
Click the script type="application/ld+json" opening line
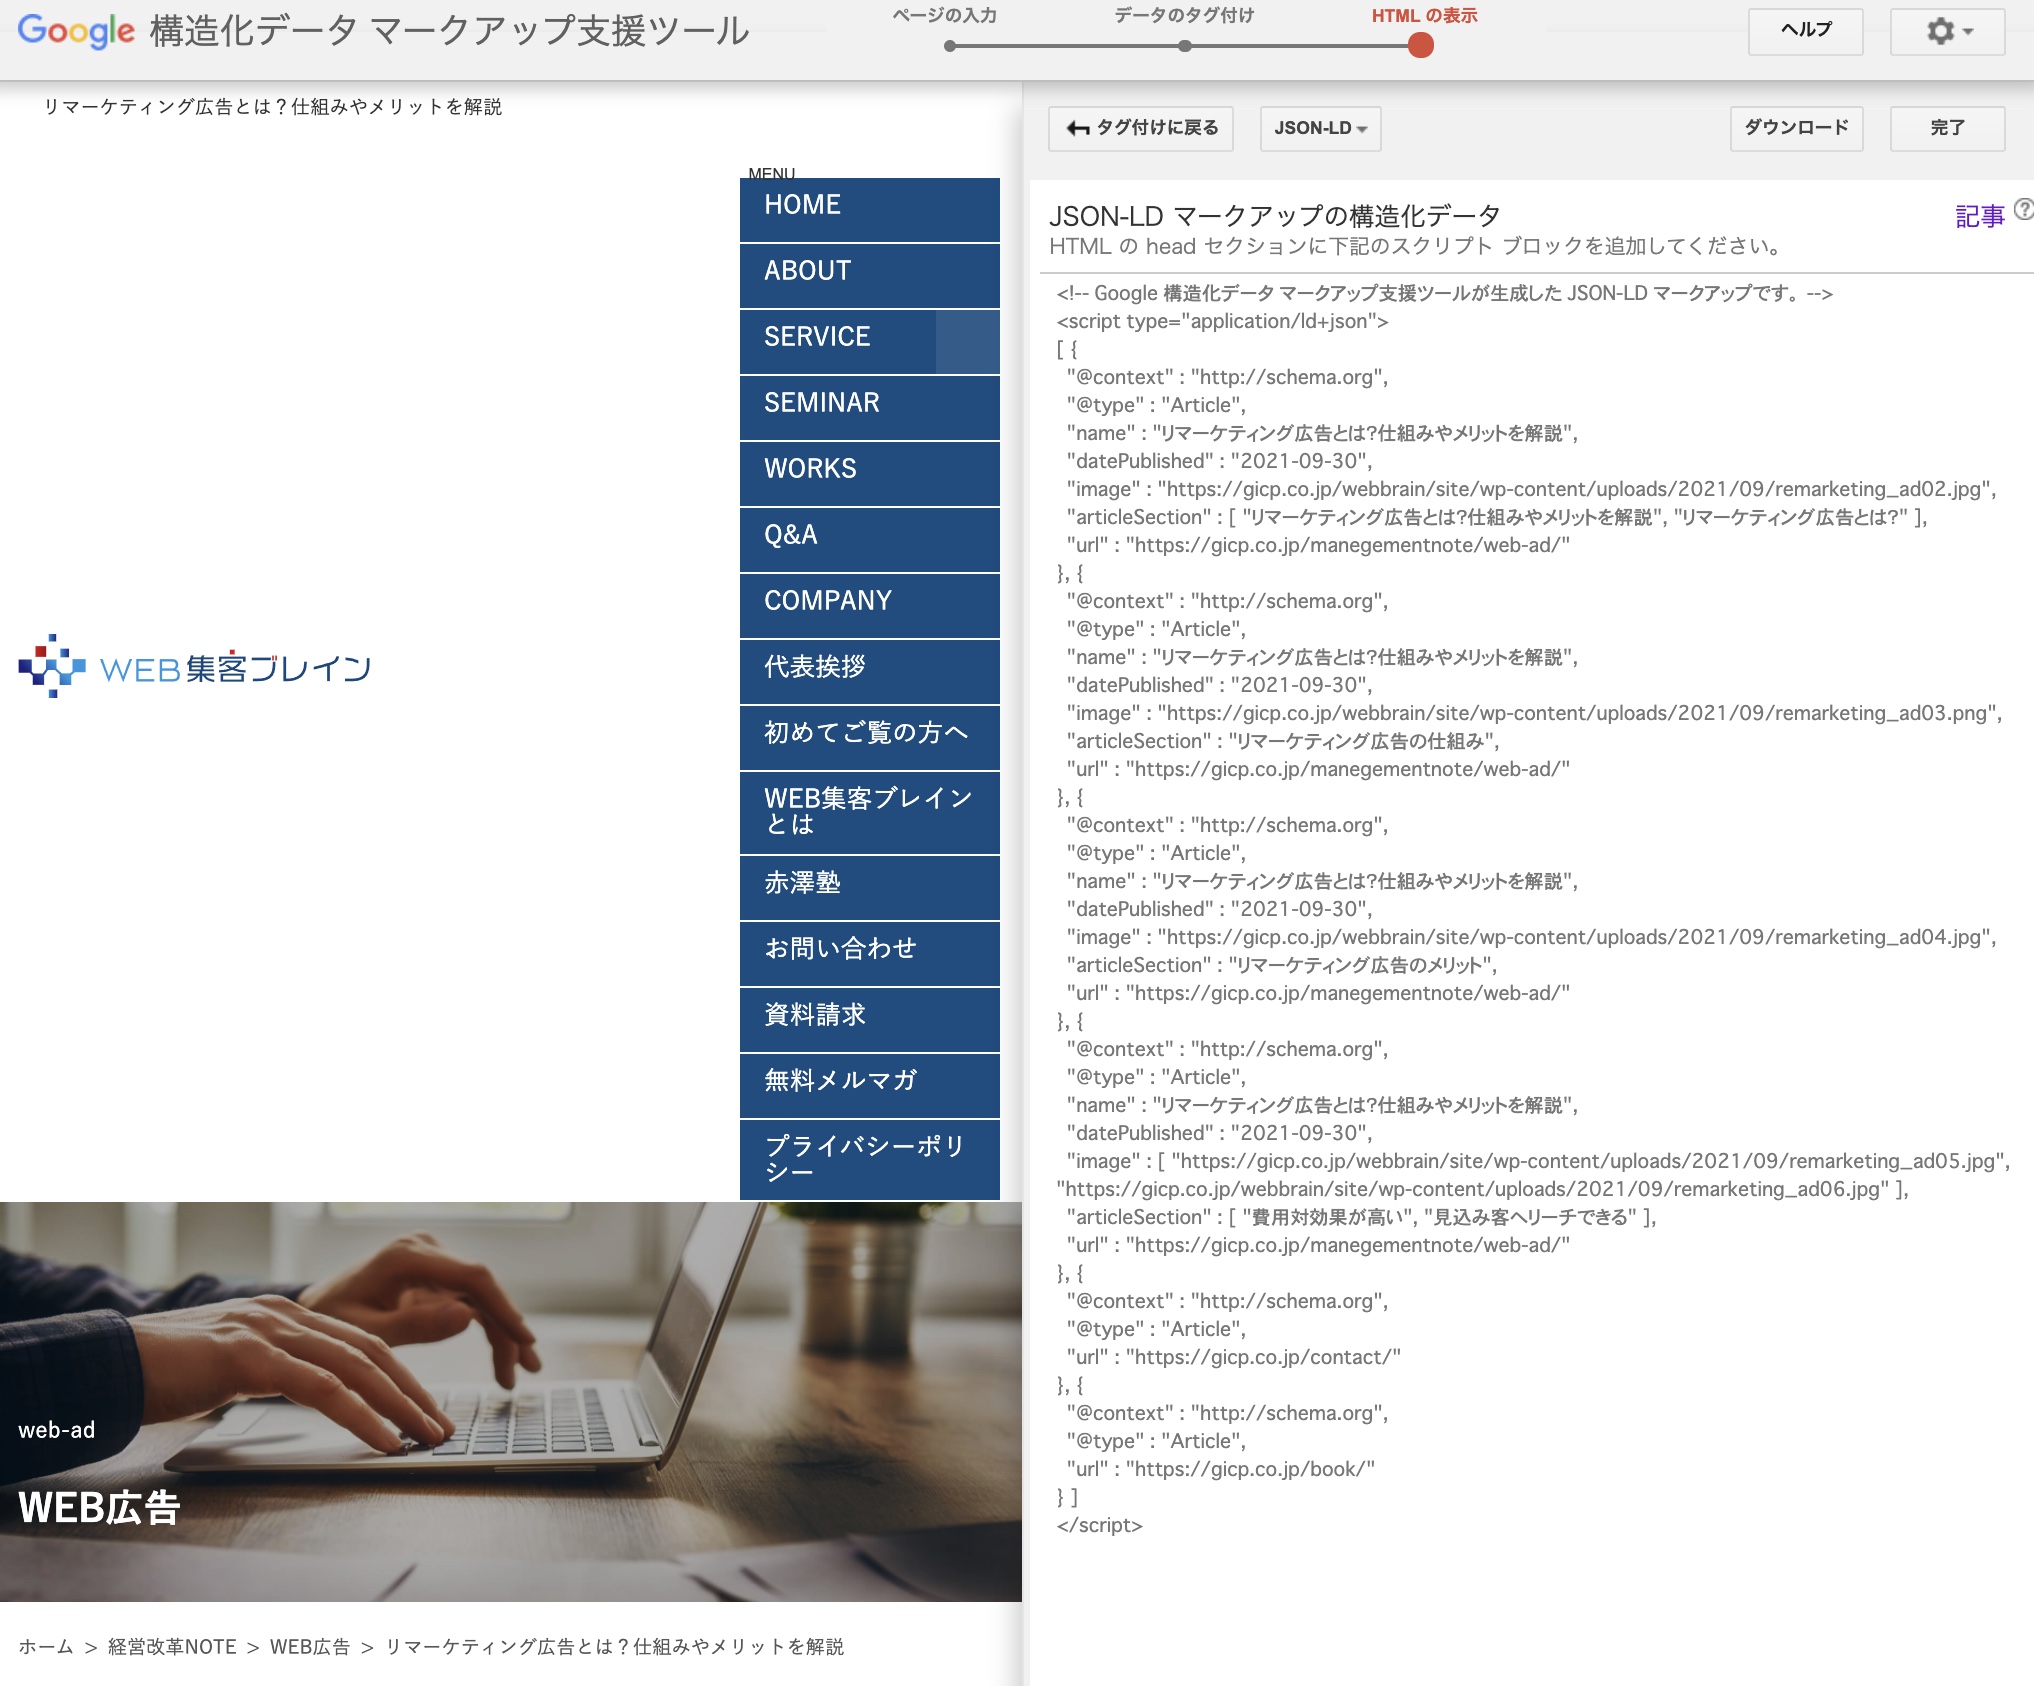point(1223,321)
